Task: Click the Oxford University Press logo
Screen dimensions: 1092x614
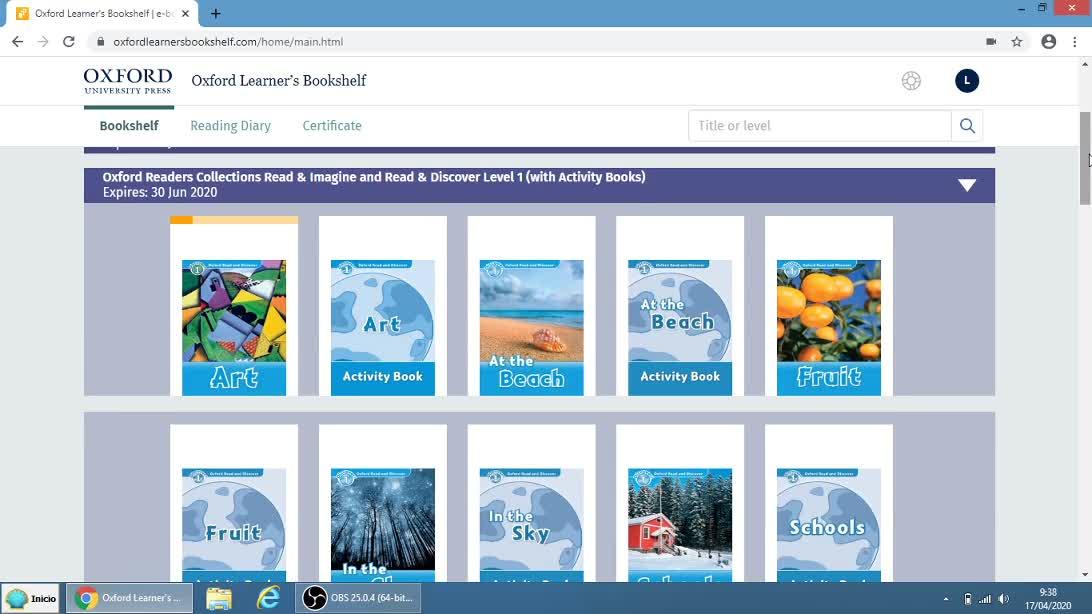Action: 128,81
